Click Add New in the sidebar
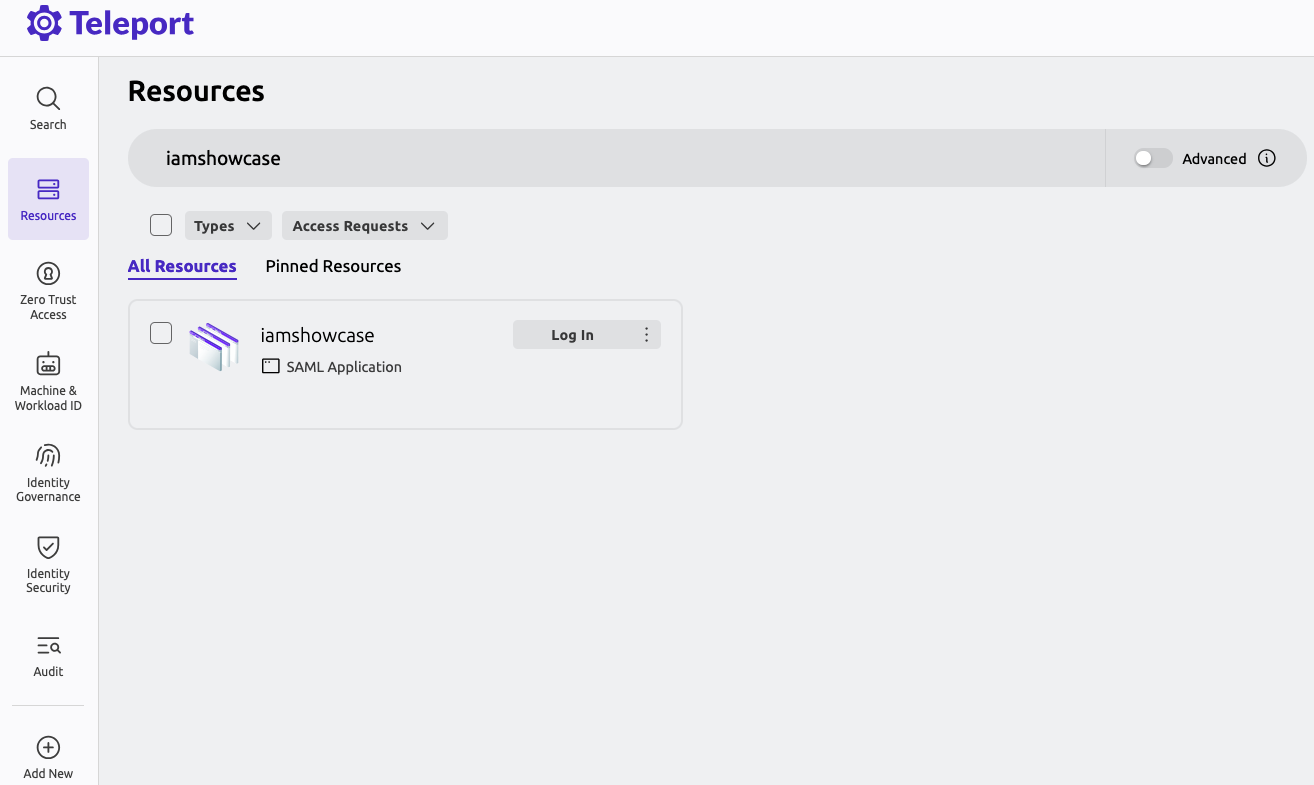 click(47, 755)
